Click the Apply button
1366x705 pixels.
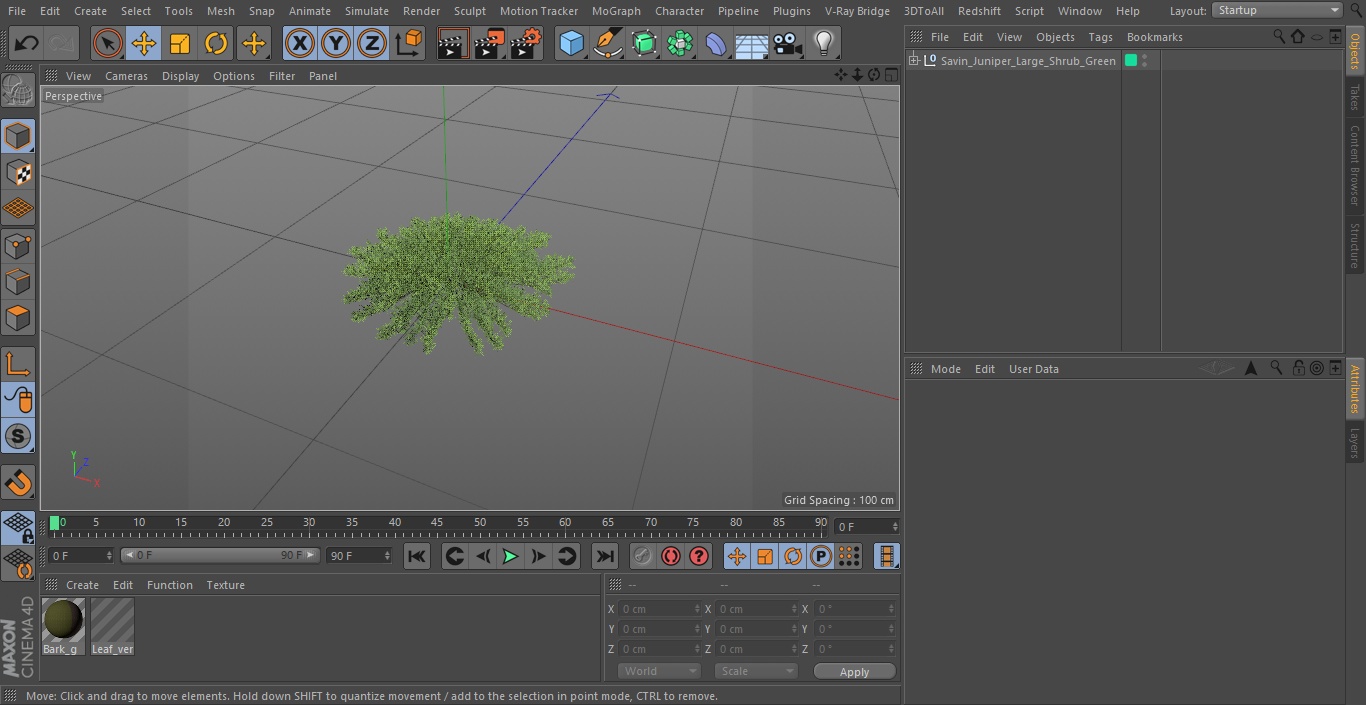[854, 671]
